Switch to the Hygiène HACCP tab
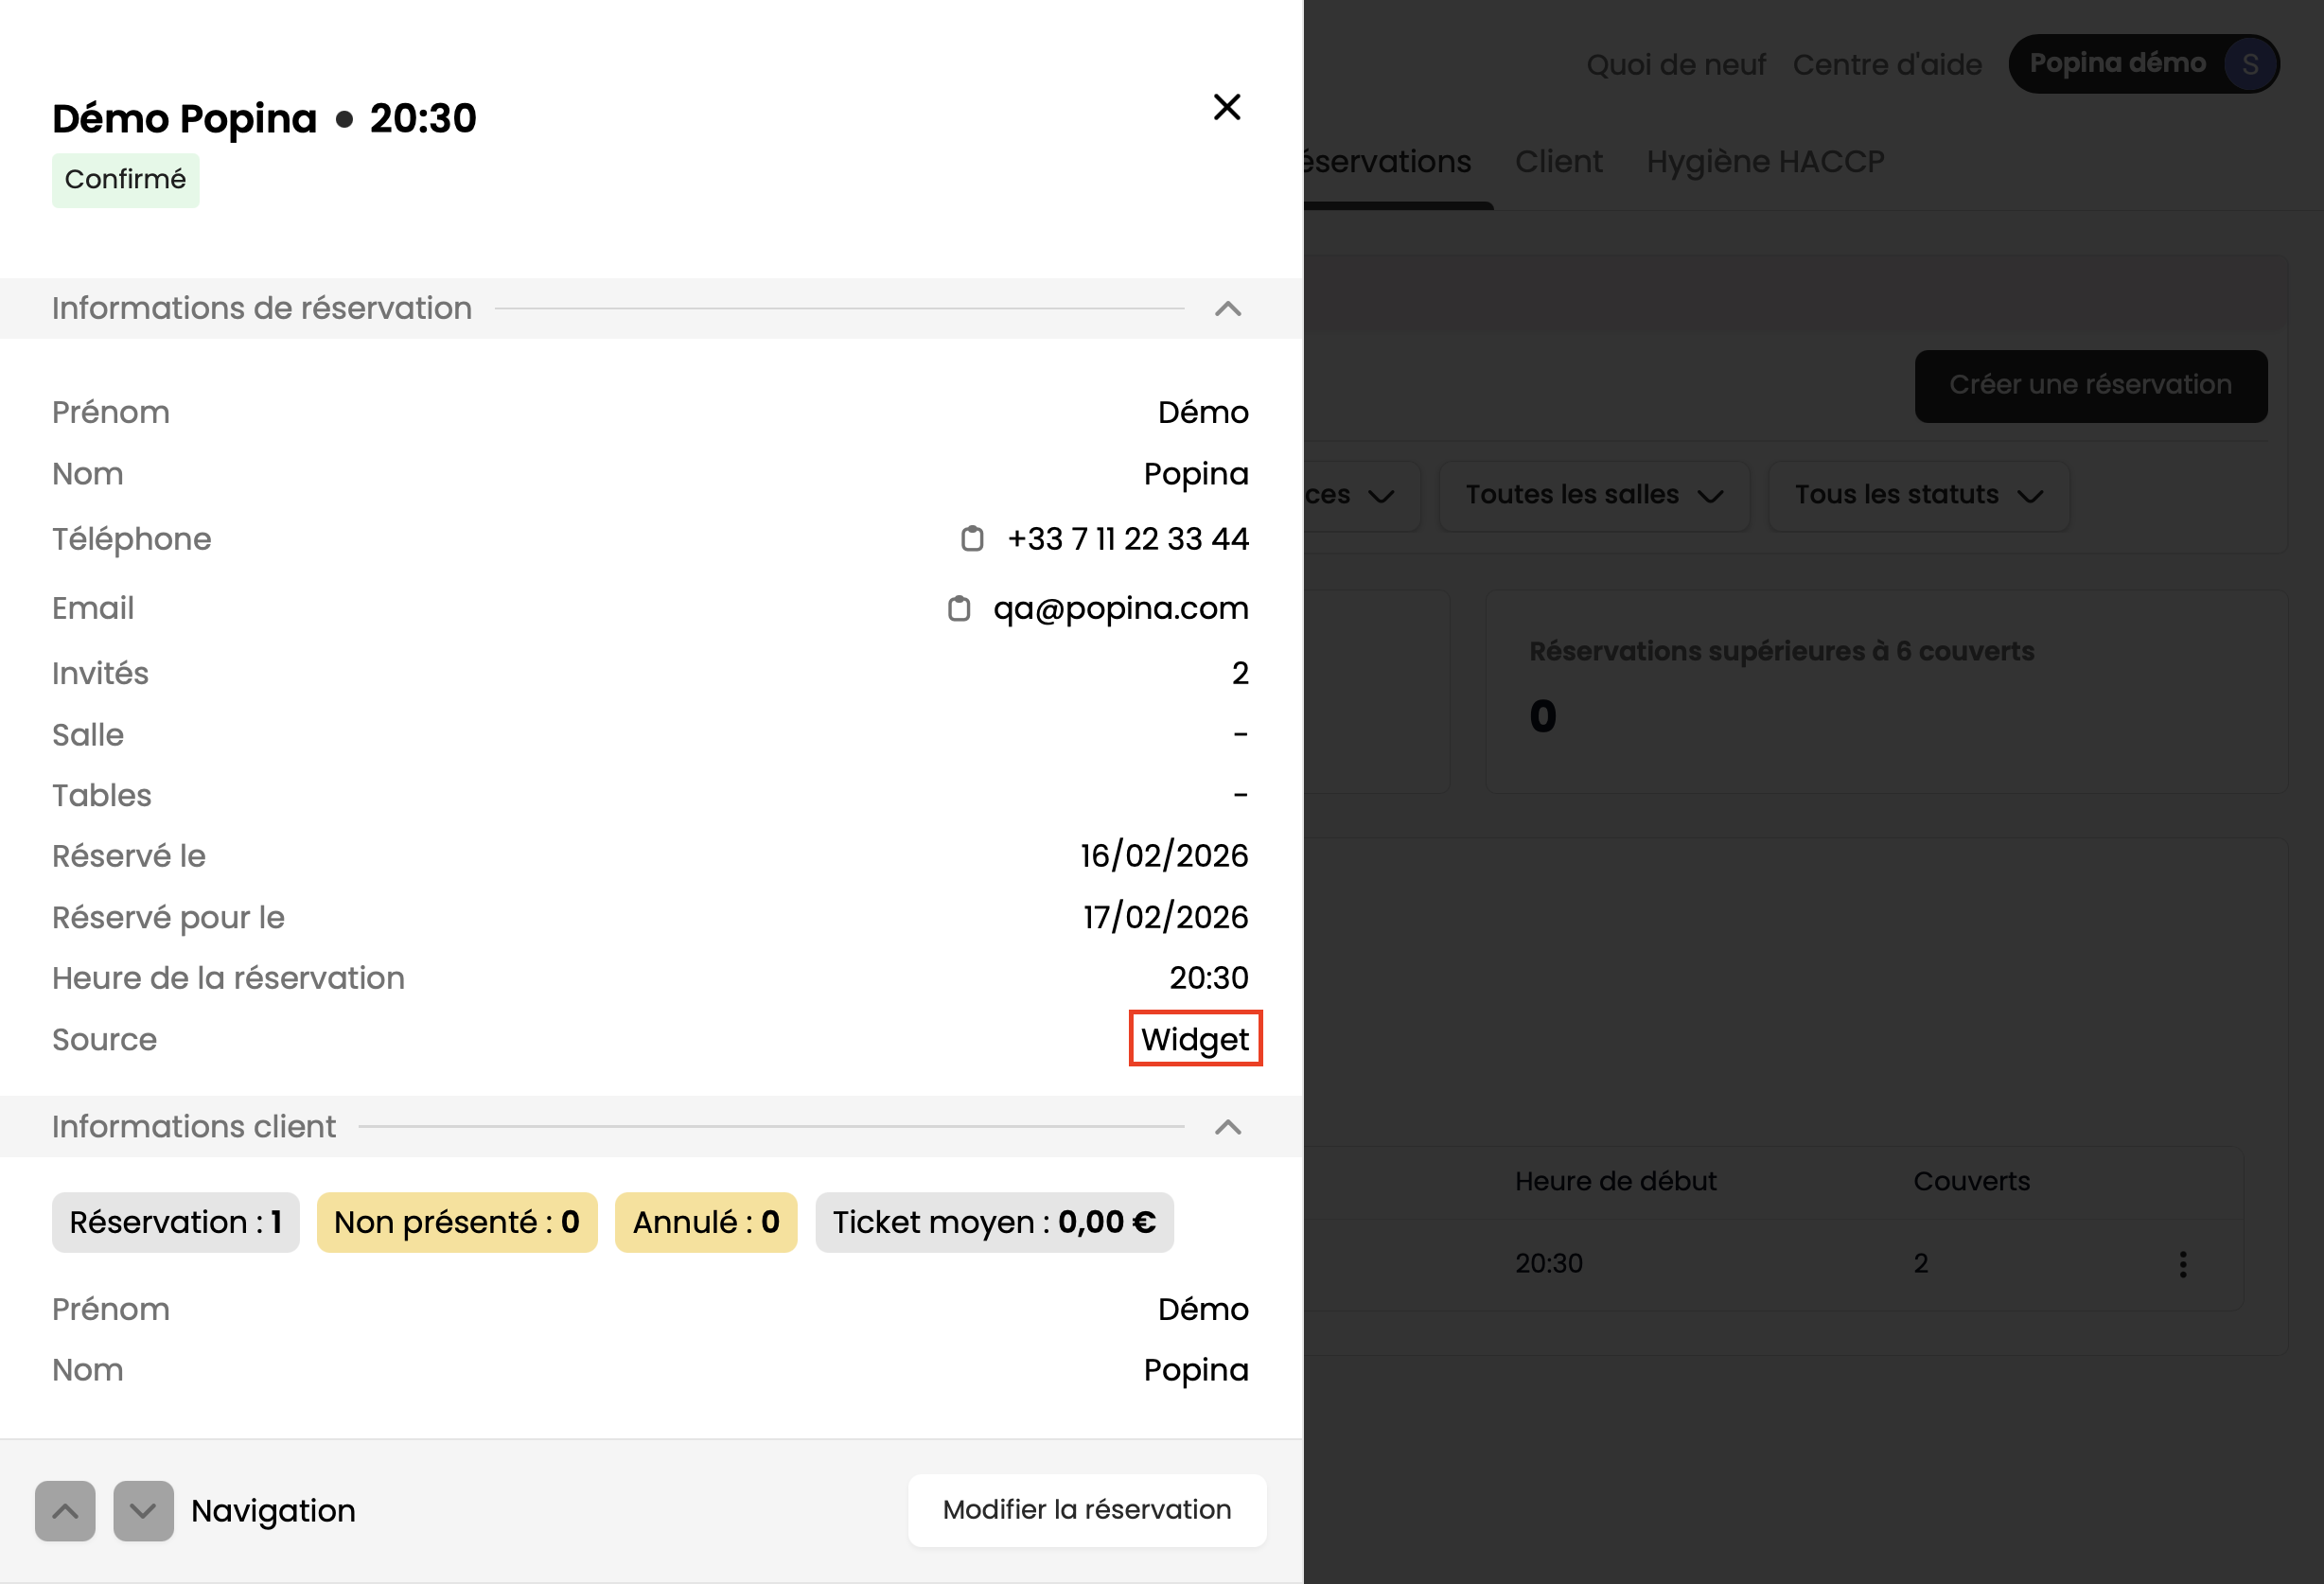 pos(1765,162)
